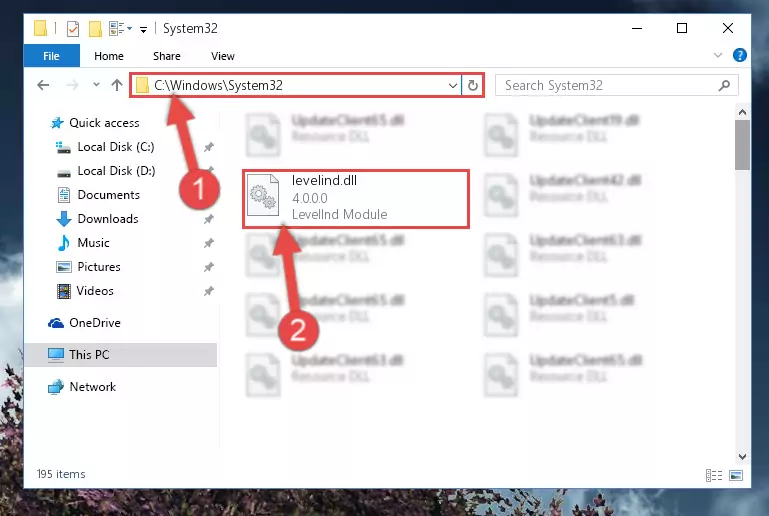Screen dimensions: 769x516
Task: Open Downloads in the navigation pane
Action: click(x=108, y=219)
